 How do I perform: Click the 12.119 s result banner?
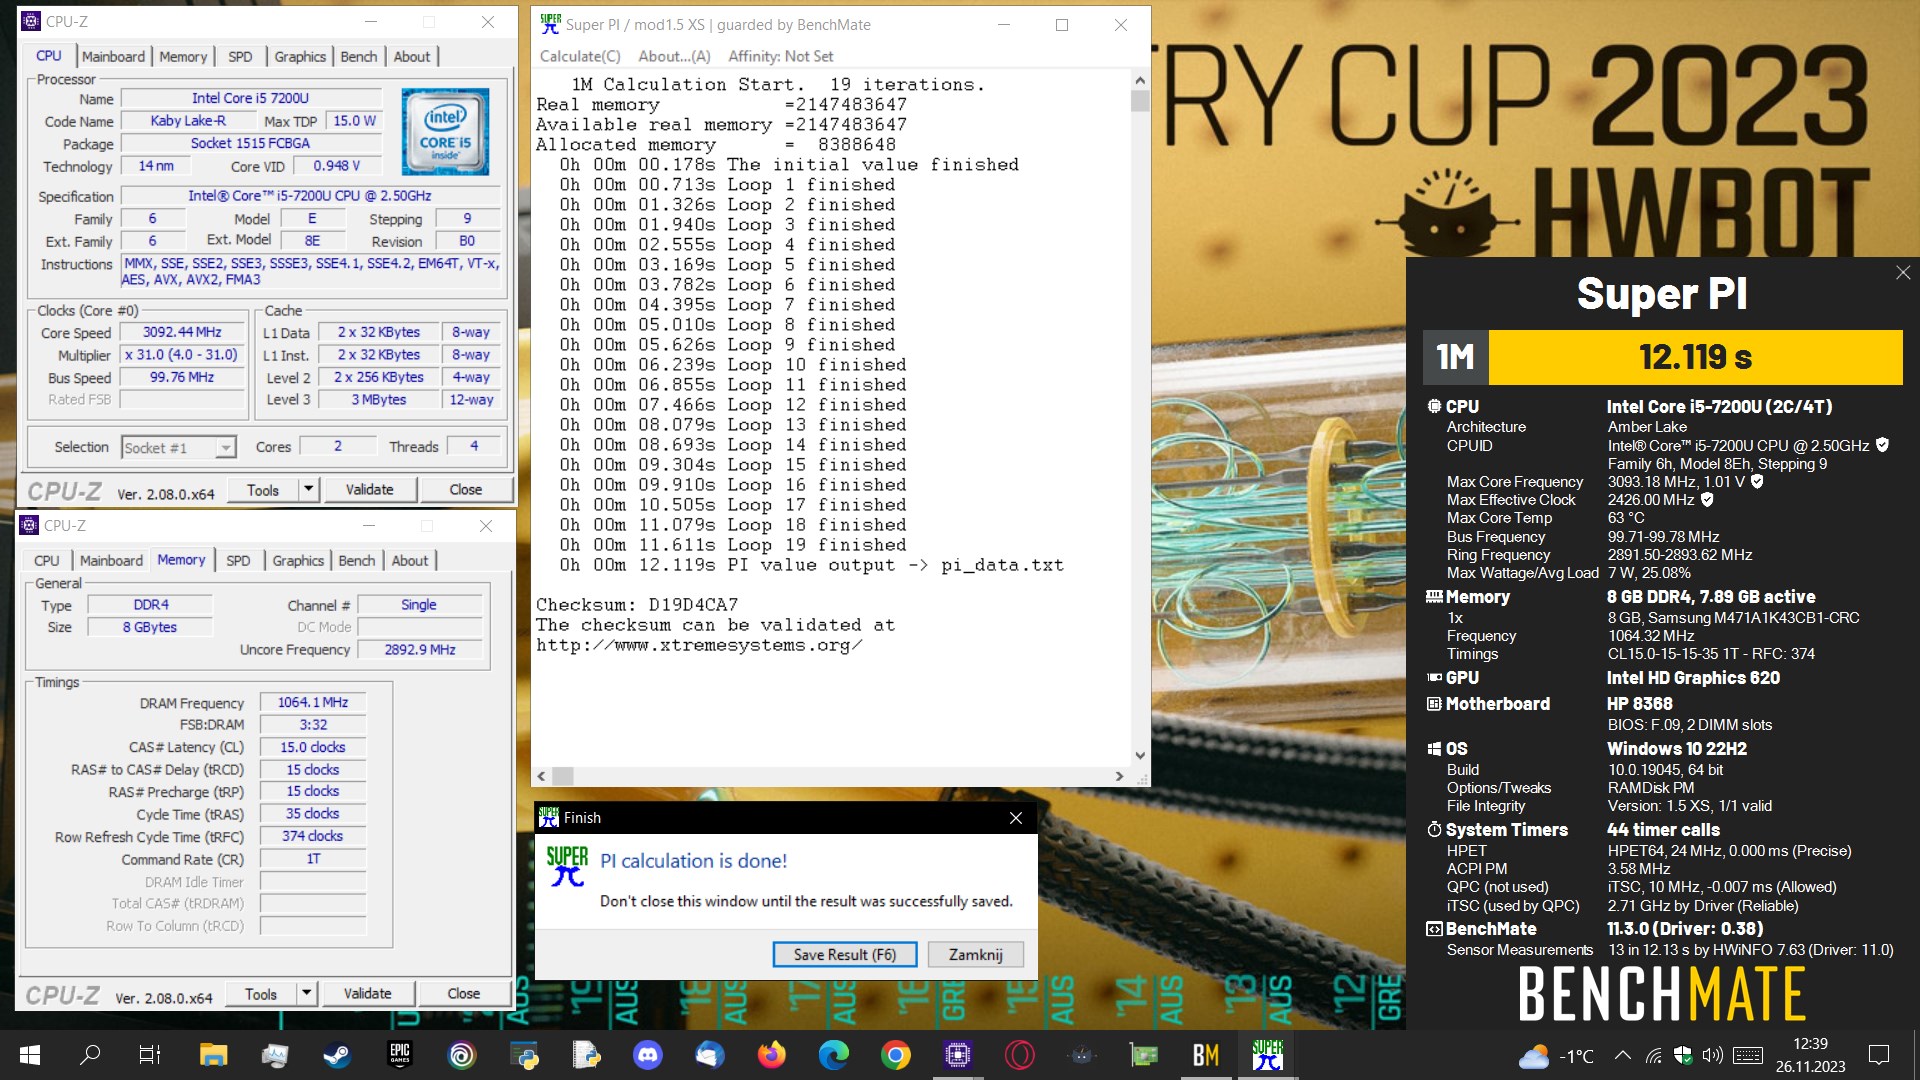pos(1695,357)
